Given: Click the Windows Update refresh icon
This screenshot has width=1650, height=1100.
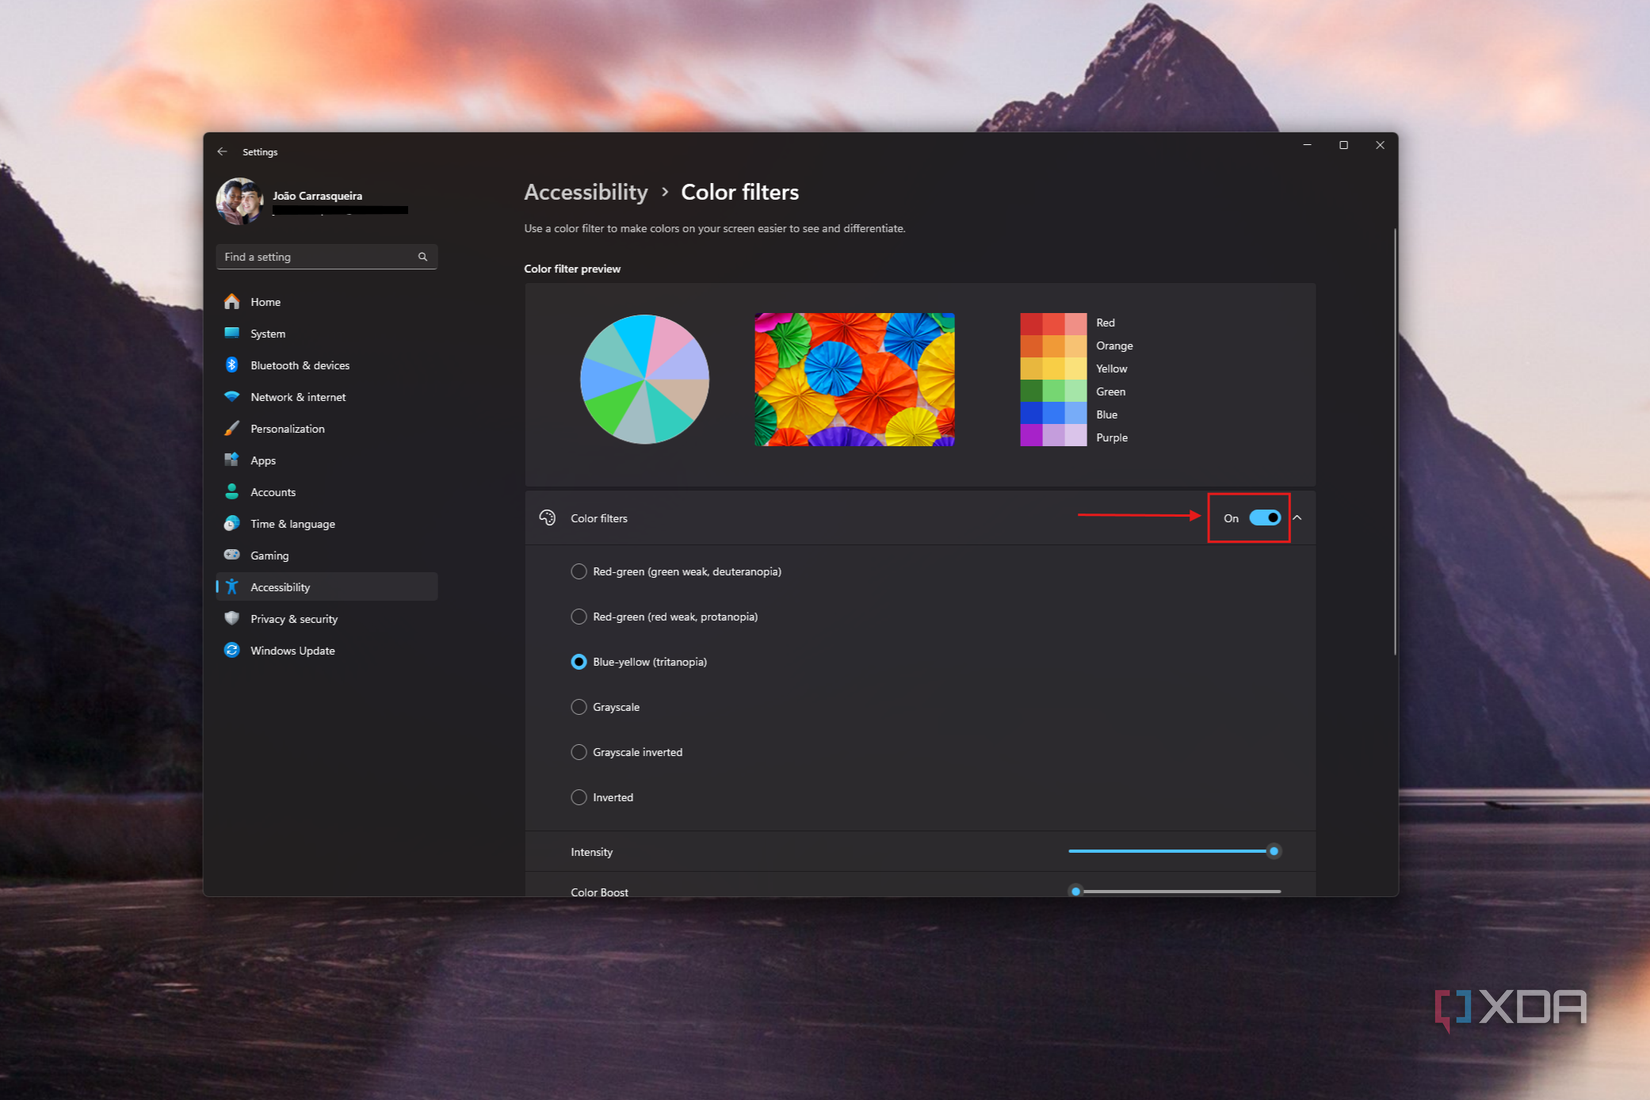Looking at the screenshot, I should (x=232, y=650).
